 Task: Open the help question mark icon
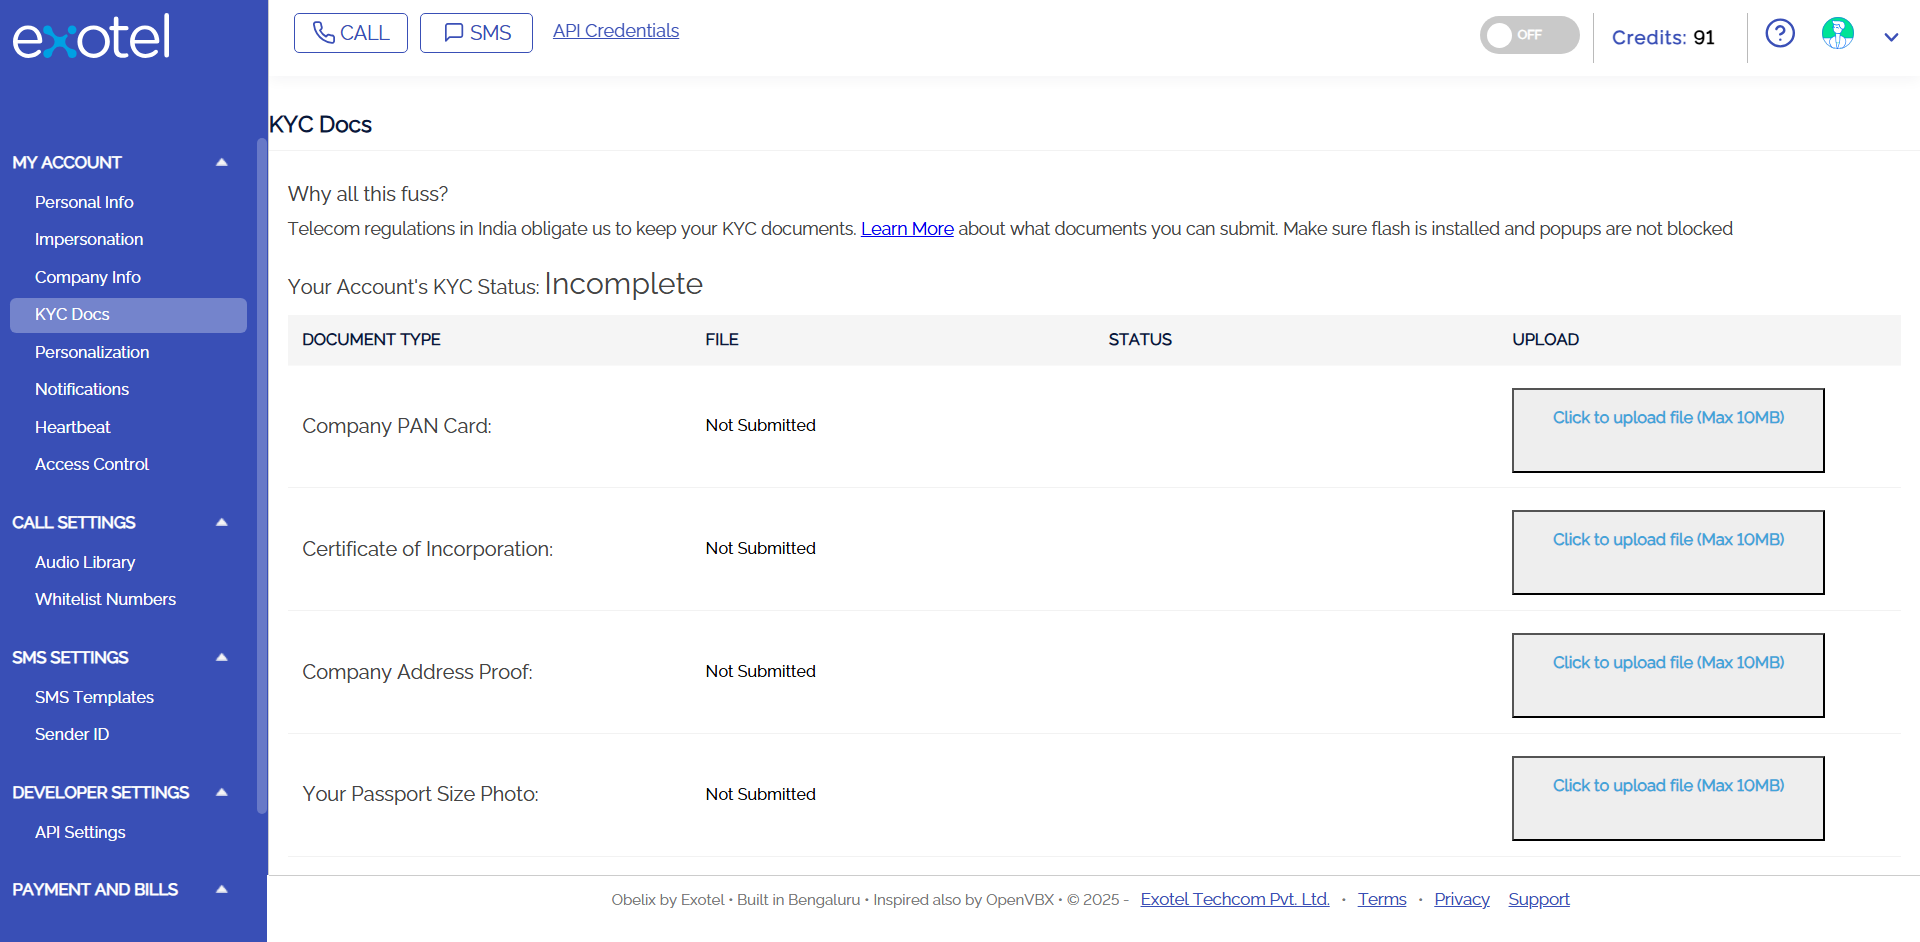click(x=1780, y=34)
